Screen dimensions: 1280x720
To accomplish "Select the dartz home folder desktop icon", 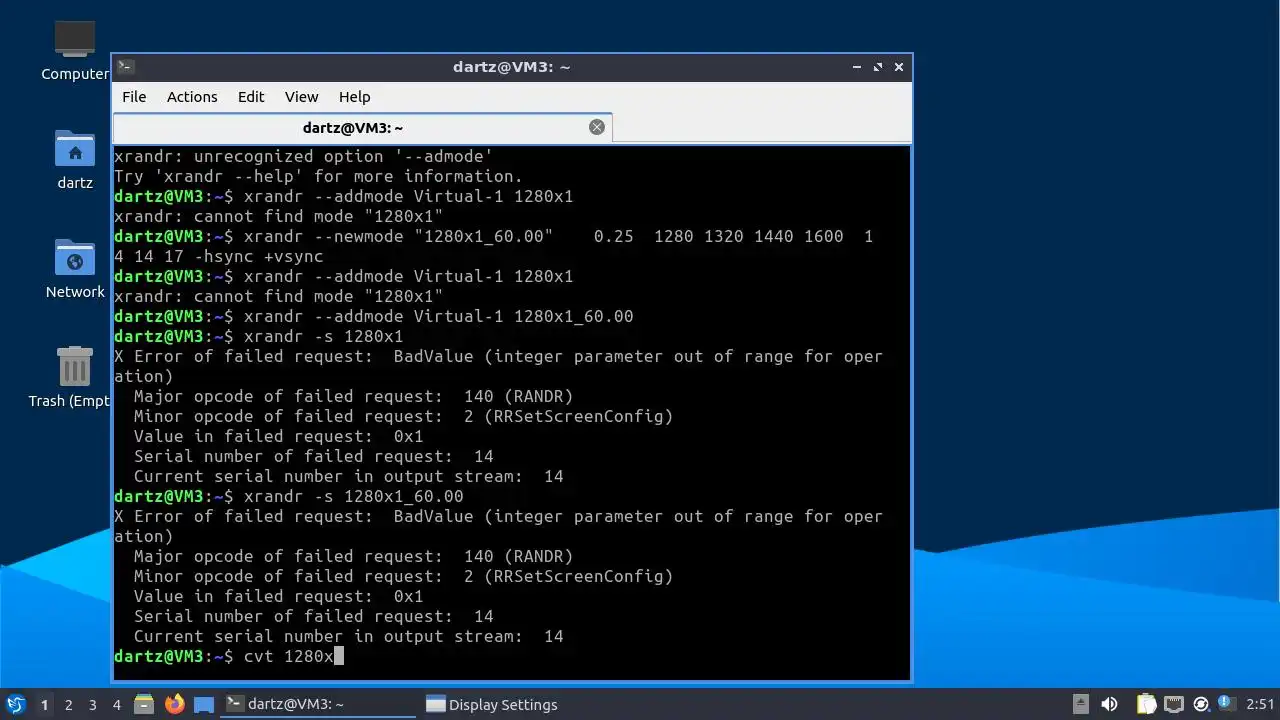I will click(x=75, y=159).
